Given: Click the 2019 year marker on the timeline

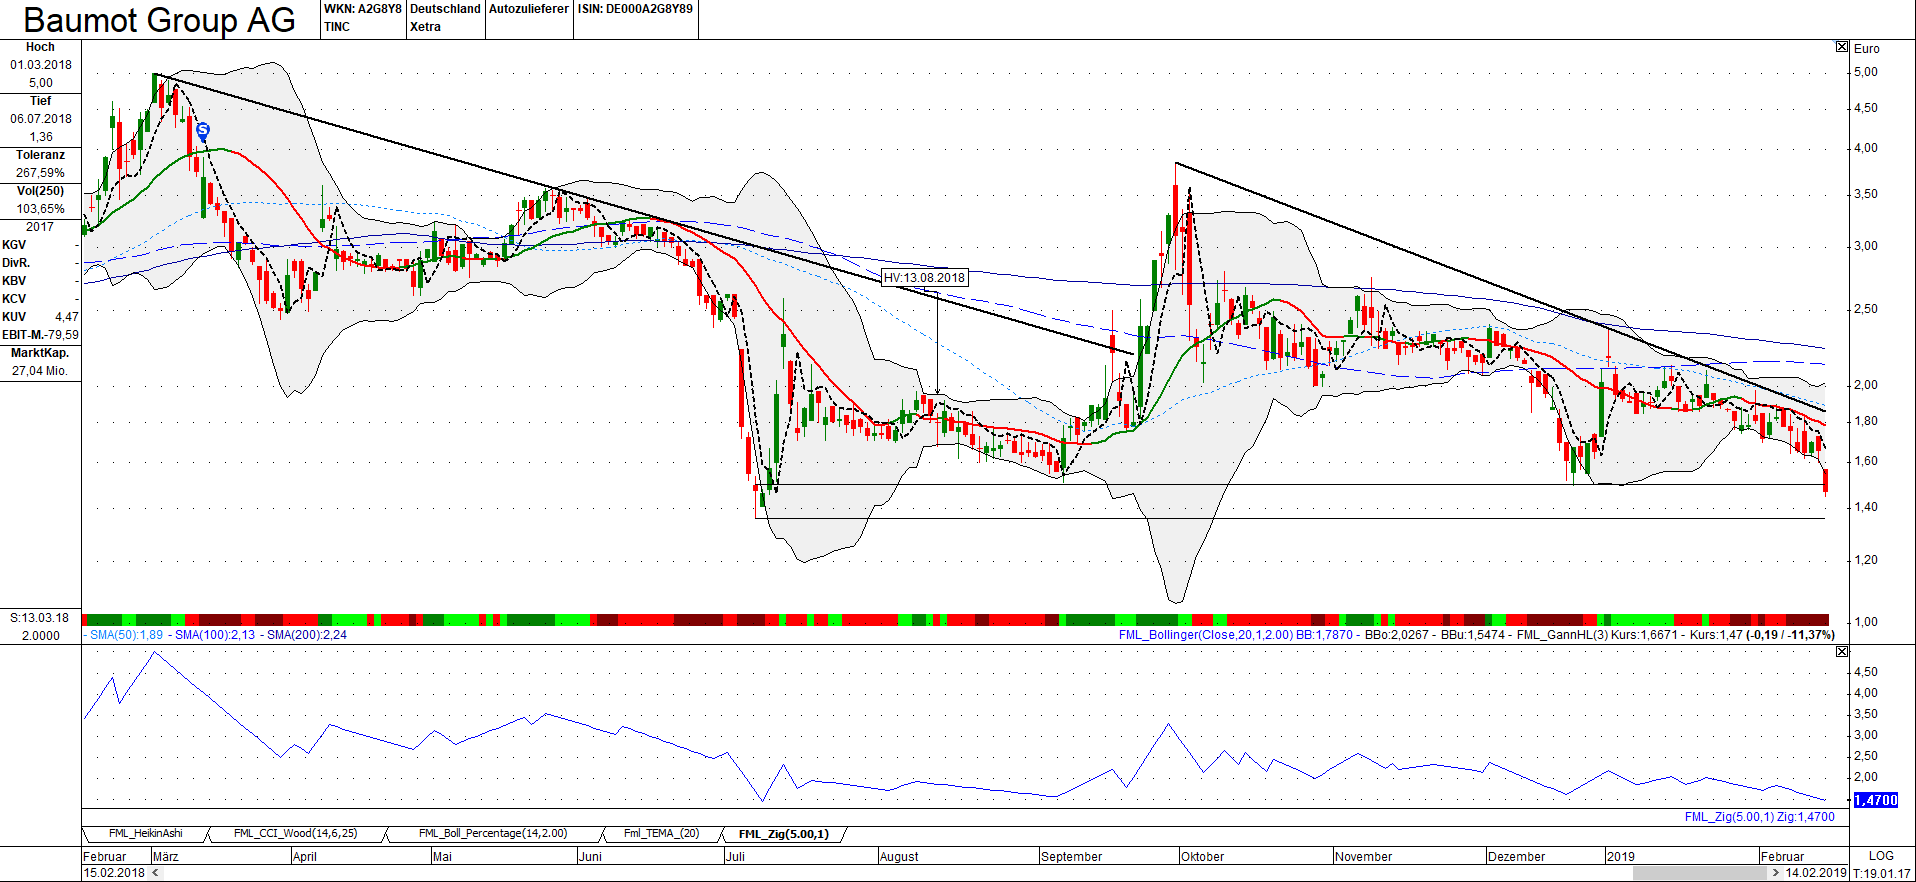Looking at the screenshot, I should (x=1620, y=857).
